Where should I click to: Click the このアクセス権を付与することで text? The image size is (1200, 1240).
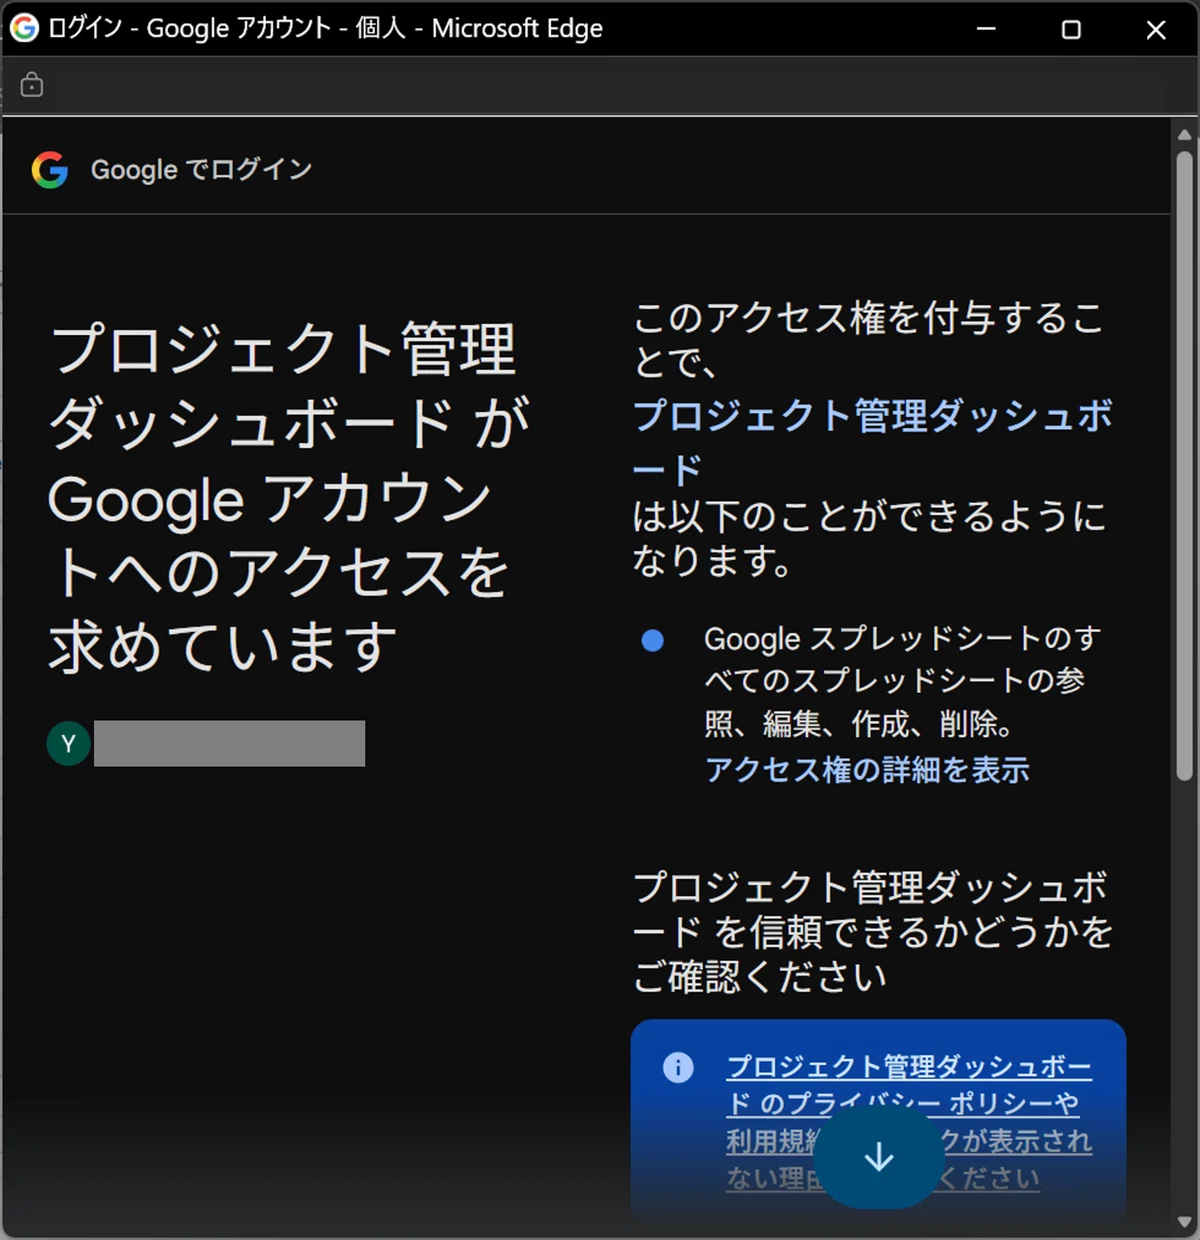tap(868, 340)
